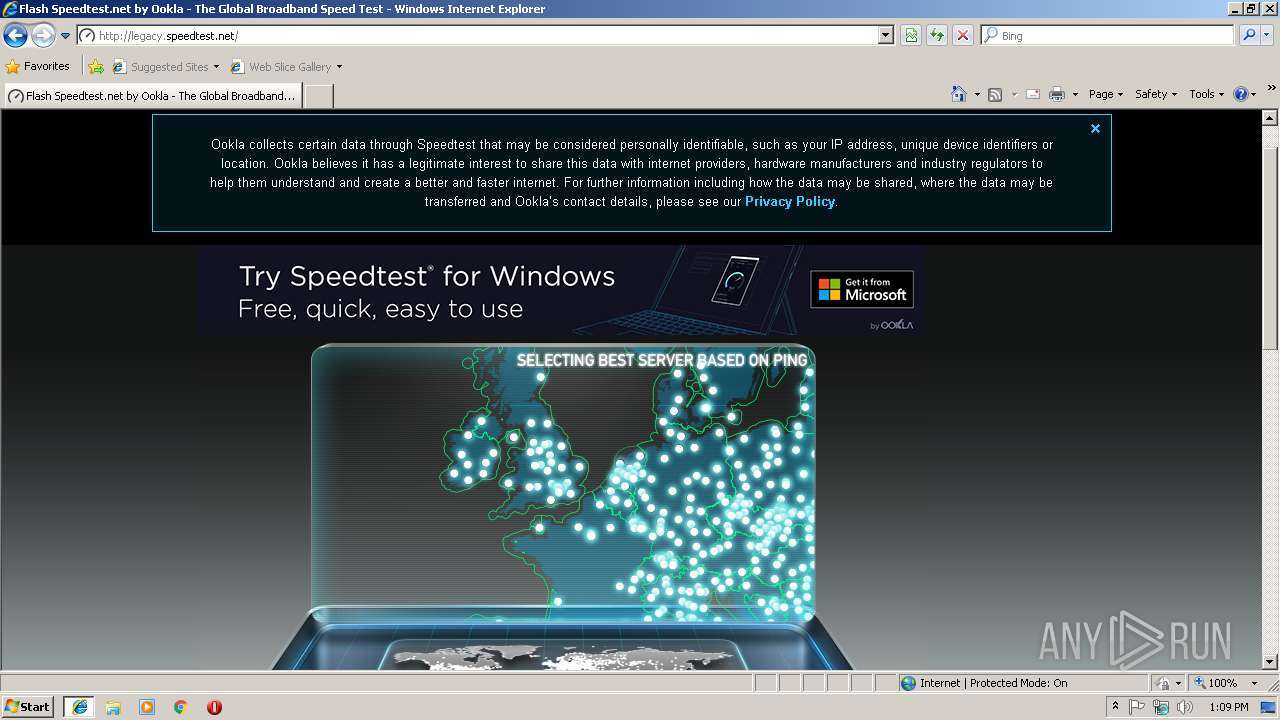Click the RSS Feeds icon
Viewport: 1280px width, 720px height.
[995, 94]
